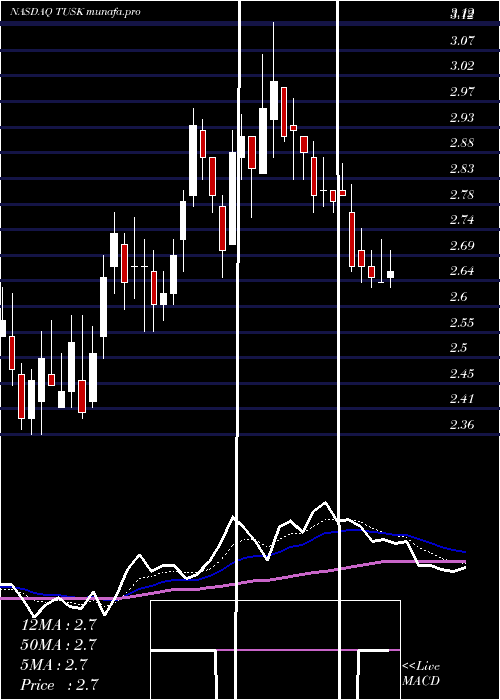Click the <<Live MACD label

pyautogui.click(x=421, y=674)
